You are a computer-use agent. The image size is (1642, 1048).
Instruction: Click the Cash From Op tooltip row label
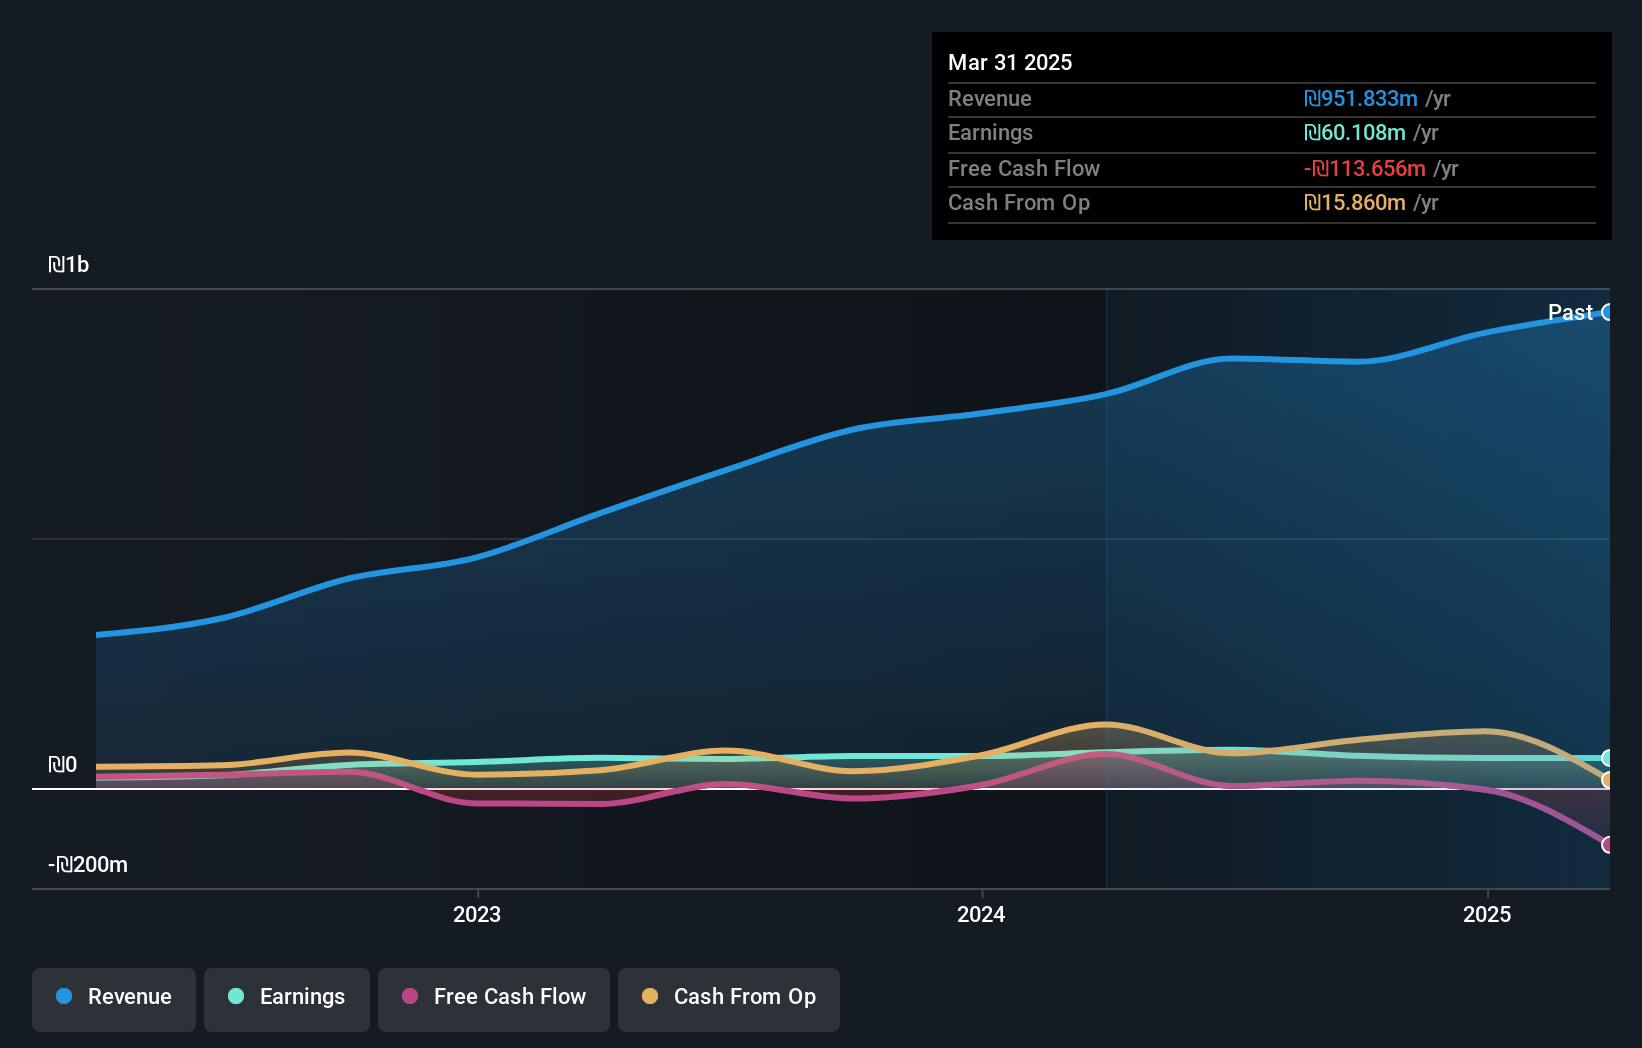click(1019, 202)
